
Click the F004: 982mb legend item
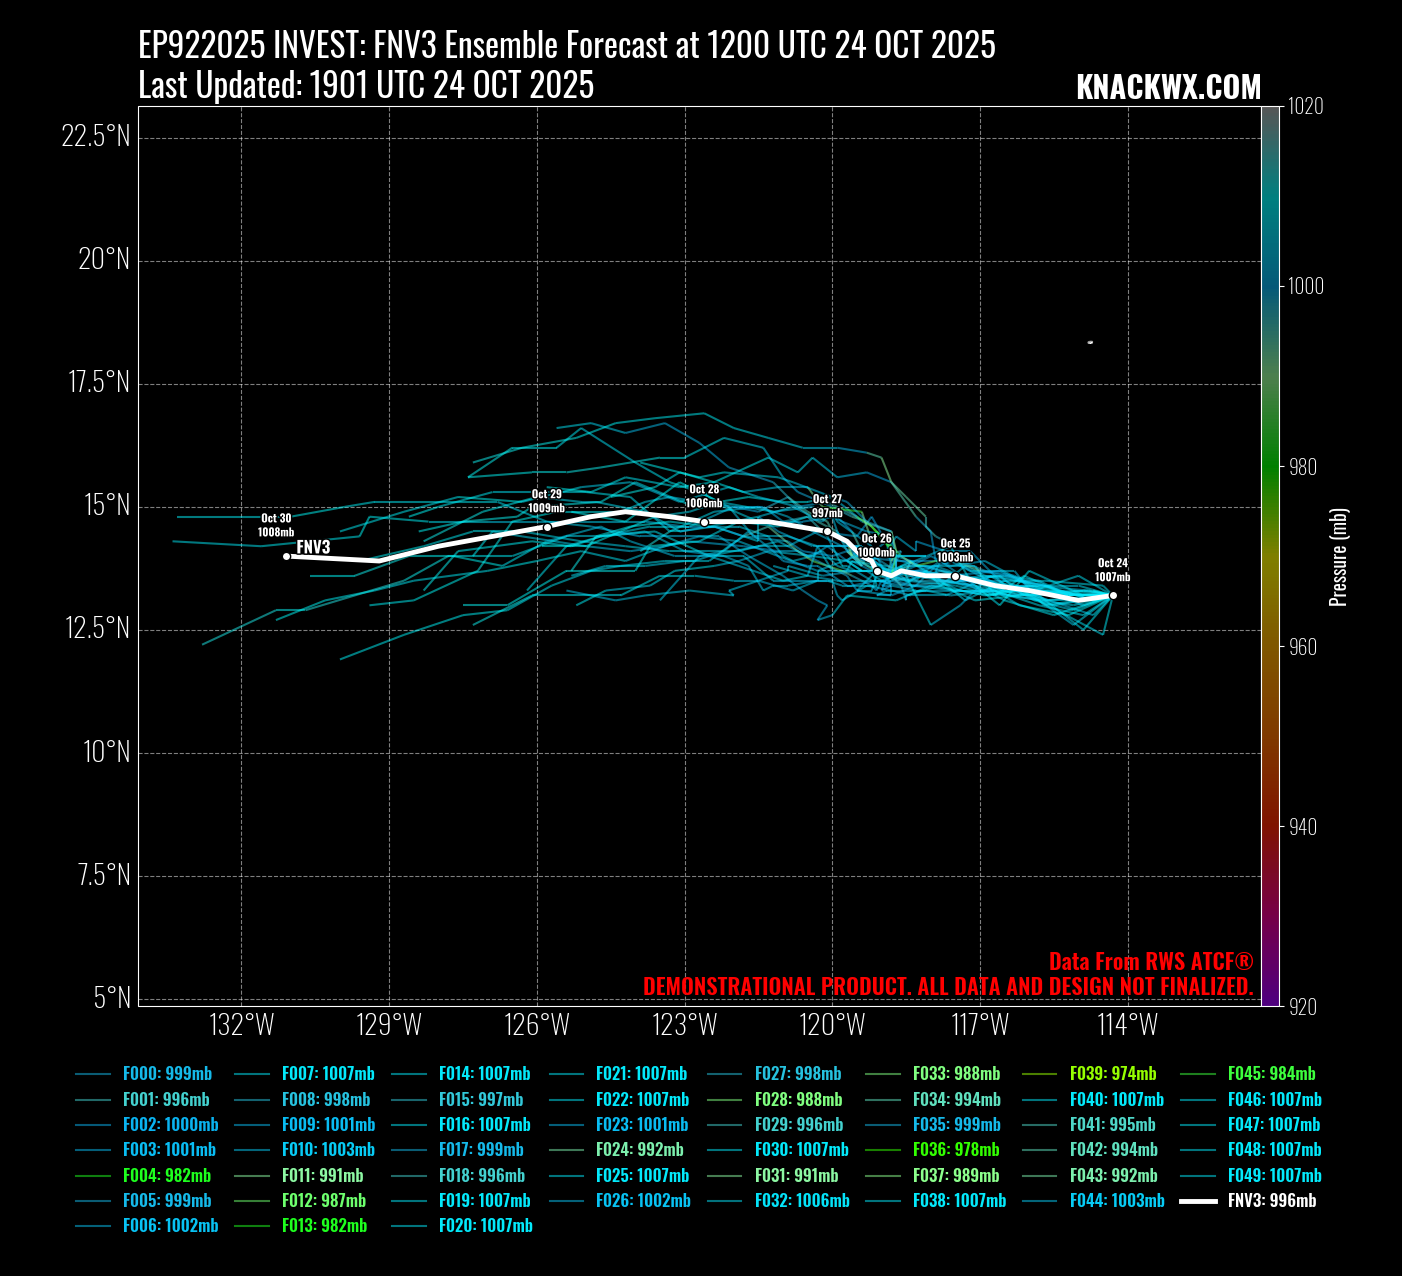166,1176
